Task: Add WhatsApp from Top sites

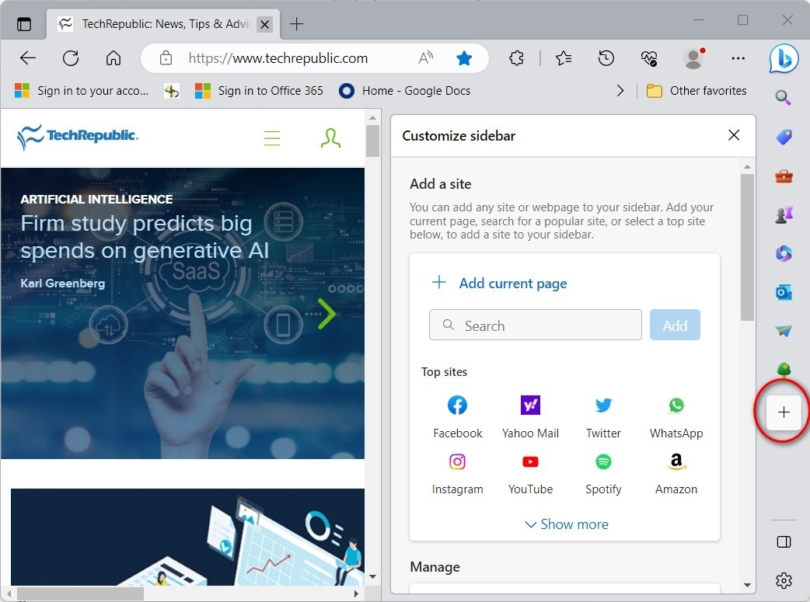Action: click(x=676, y=416)
